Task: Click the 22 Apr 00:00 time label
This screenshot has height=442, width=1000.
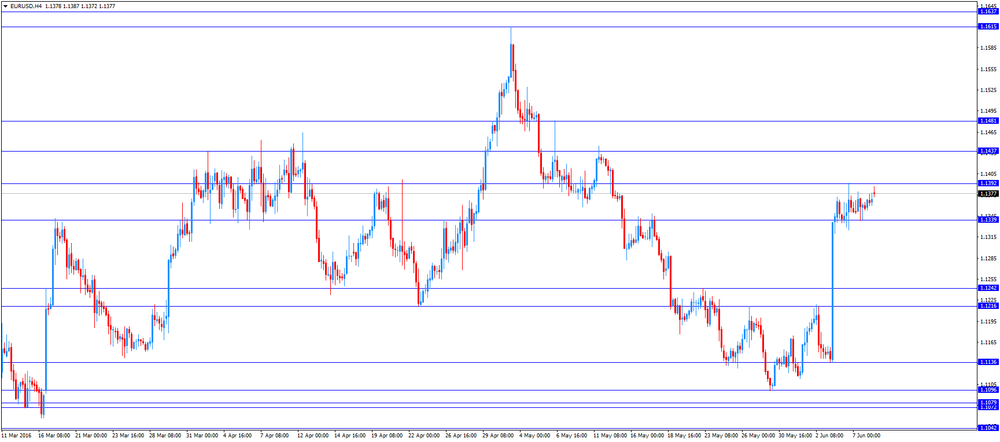Action: click(424, 437)
